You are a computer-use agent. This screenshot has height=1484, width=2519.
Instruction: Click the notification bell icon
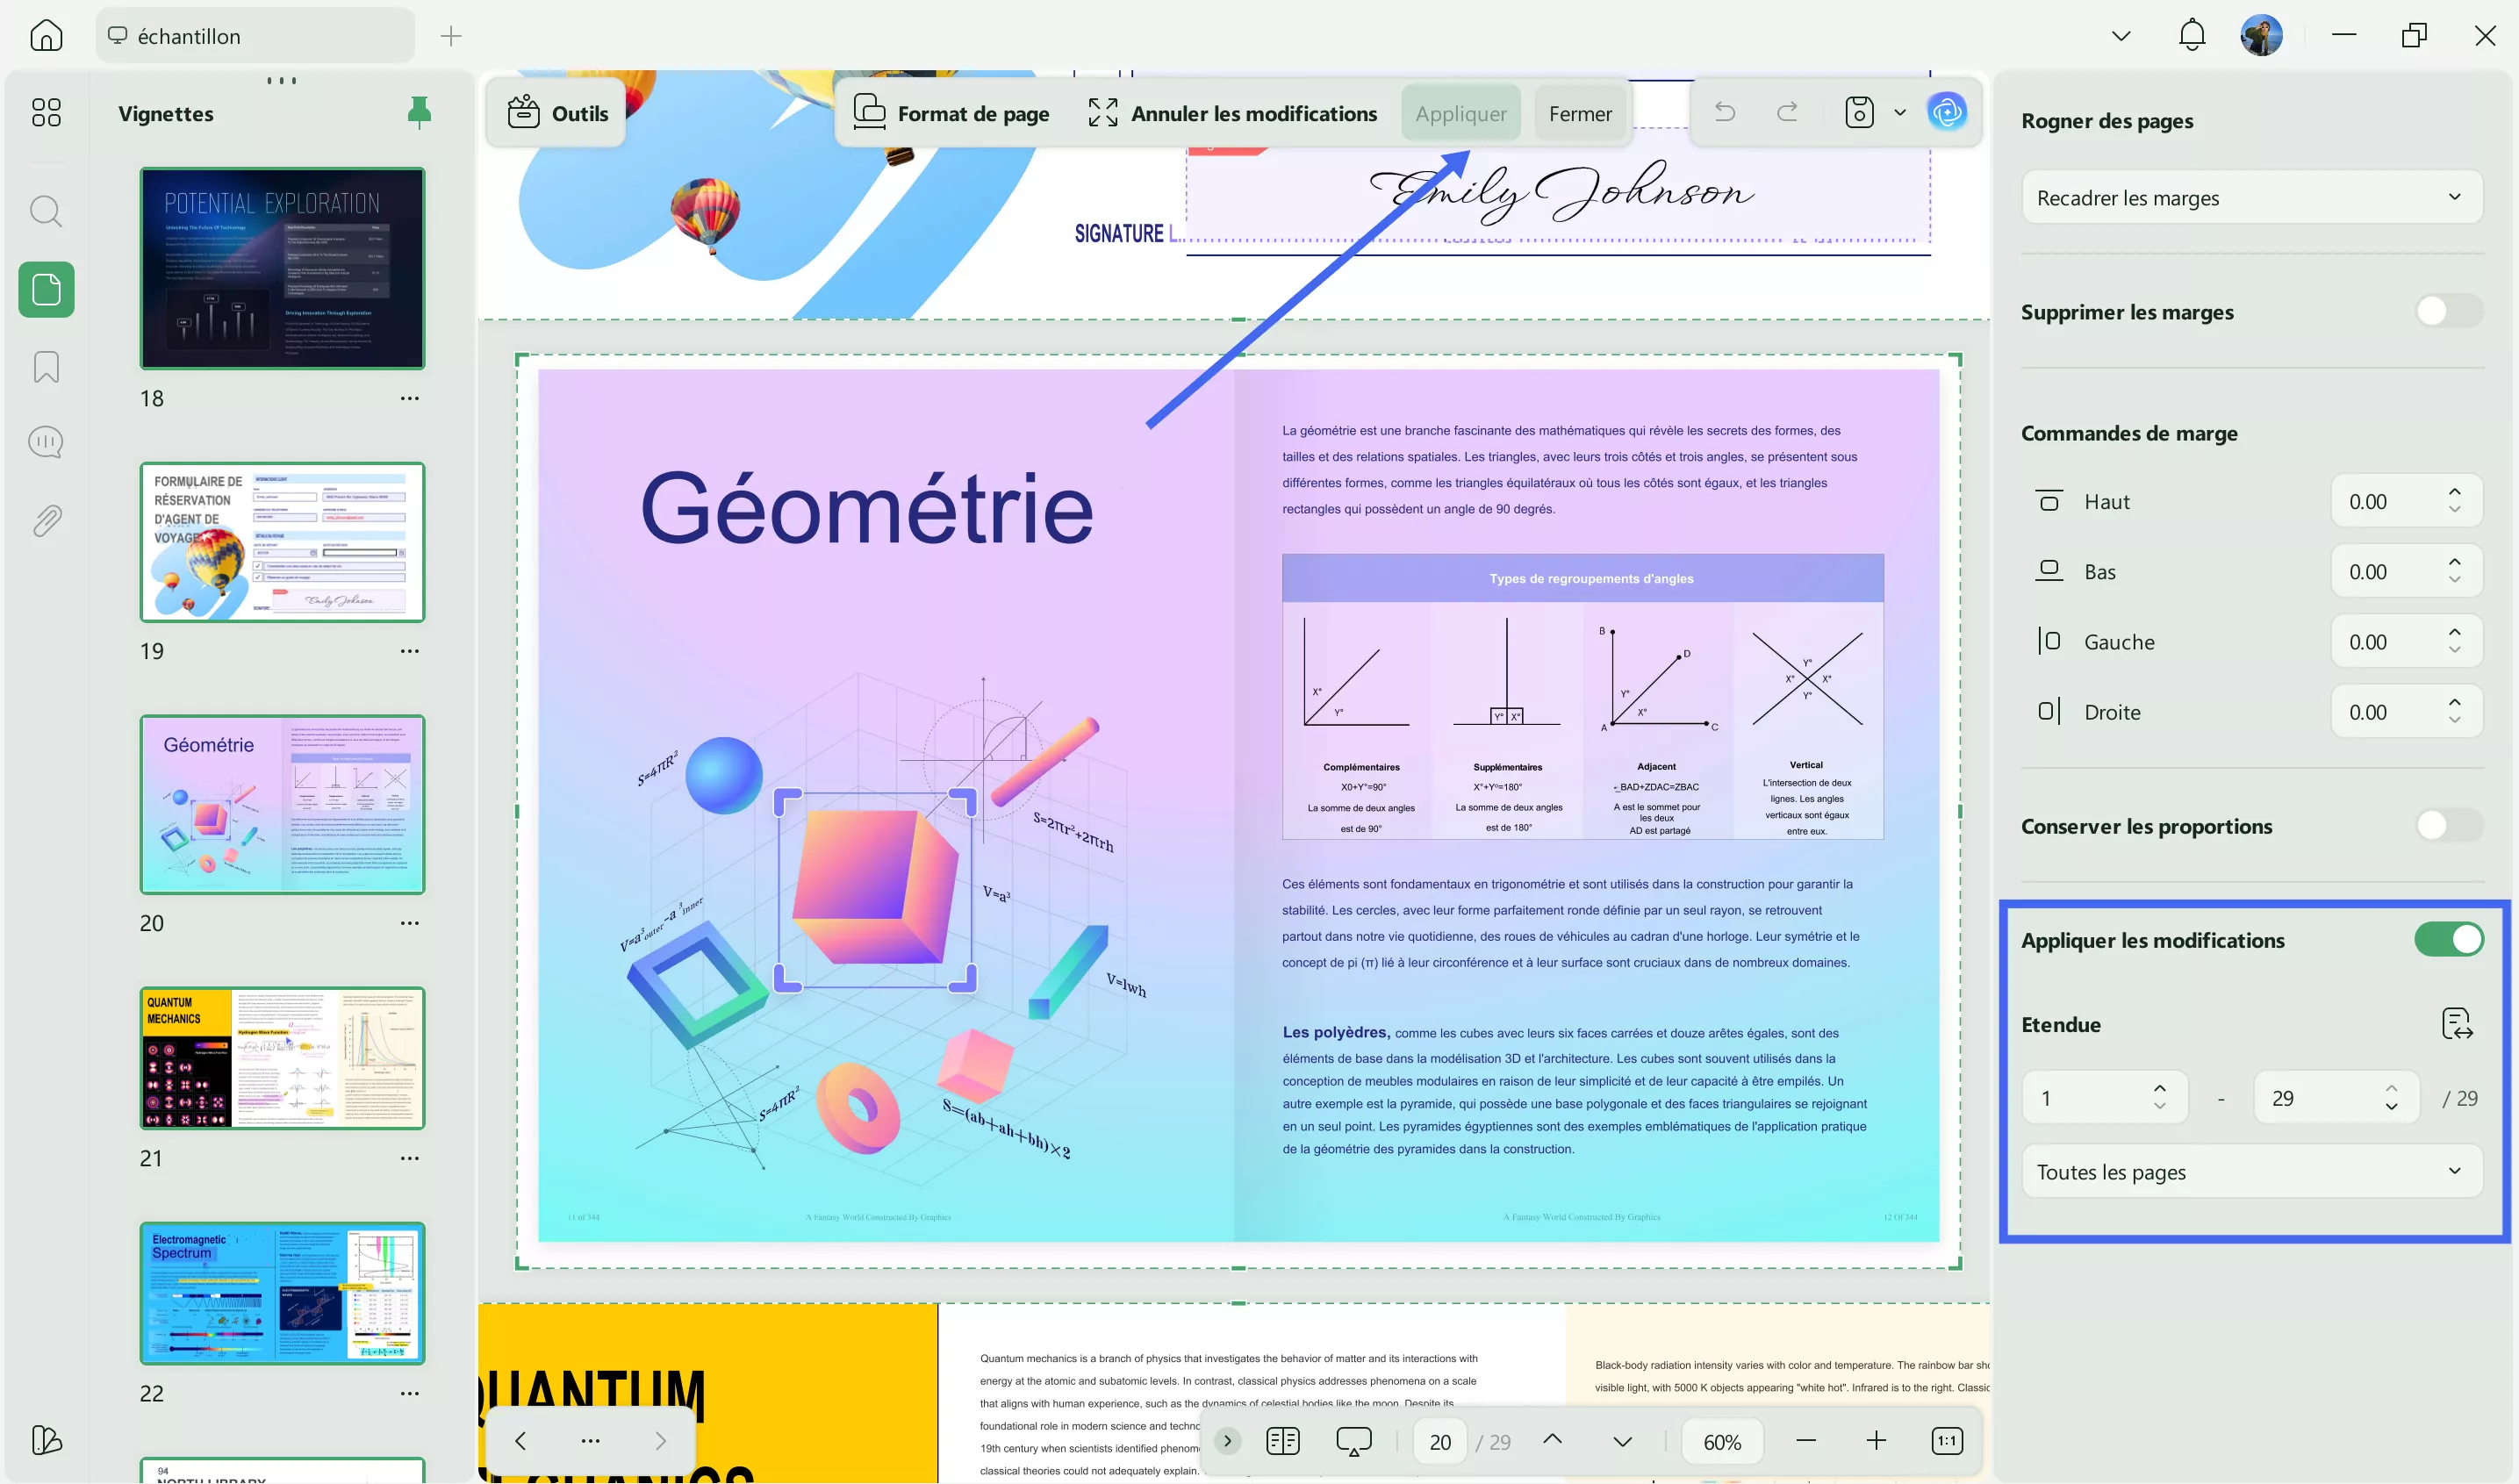click(x=2191, y=36)
